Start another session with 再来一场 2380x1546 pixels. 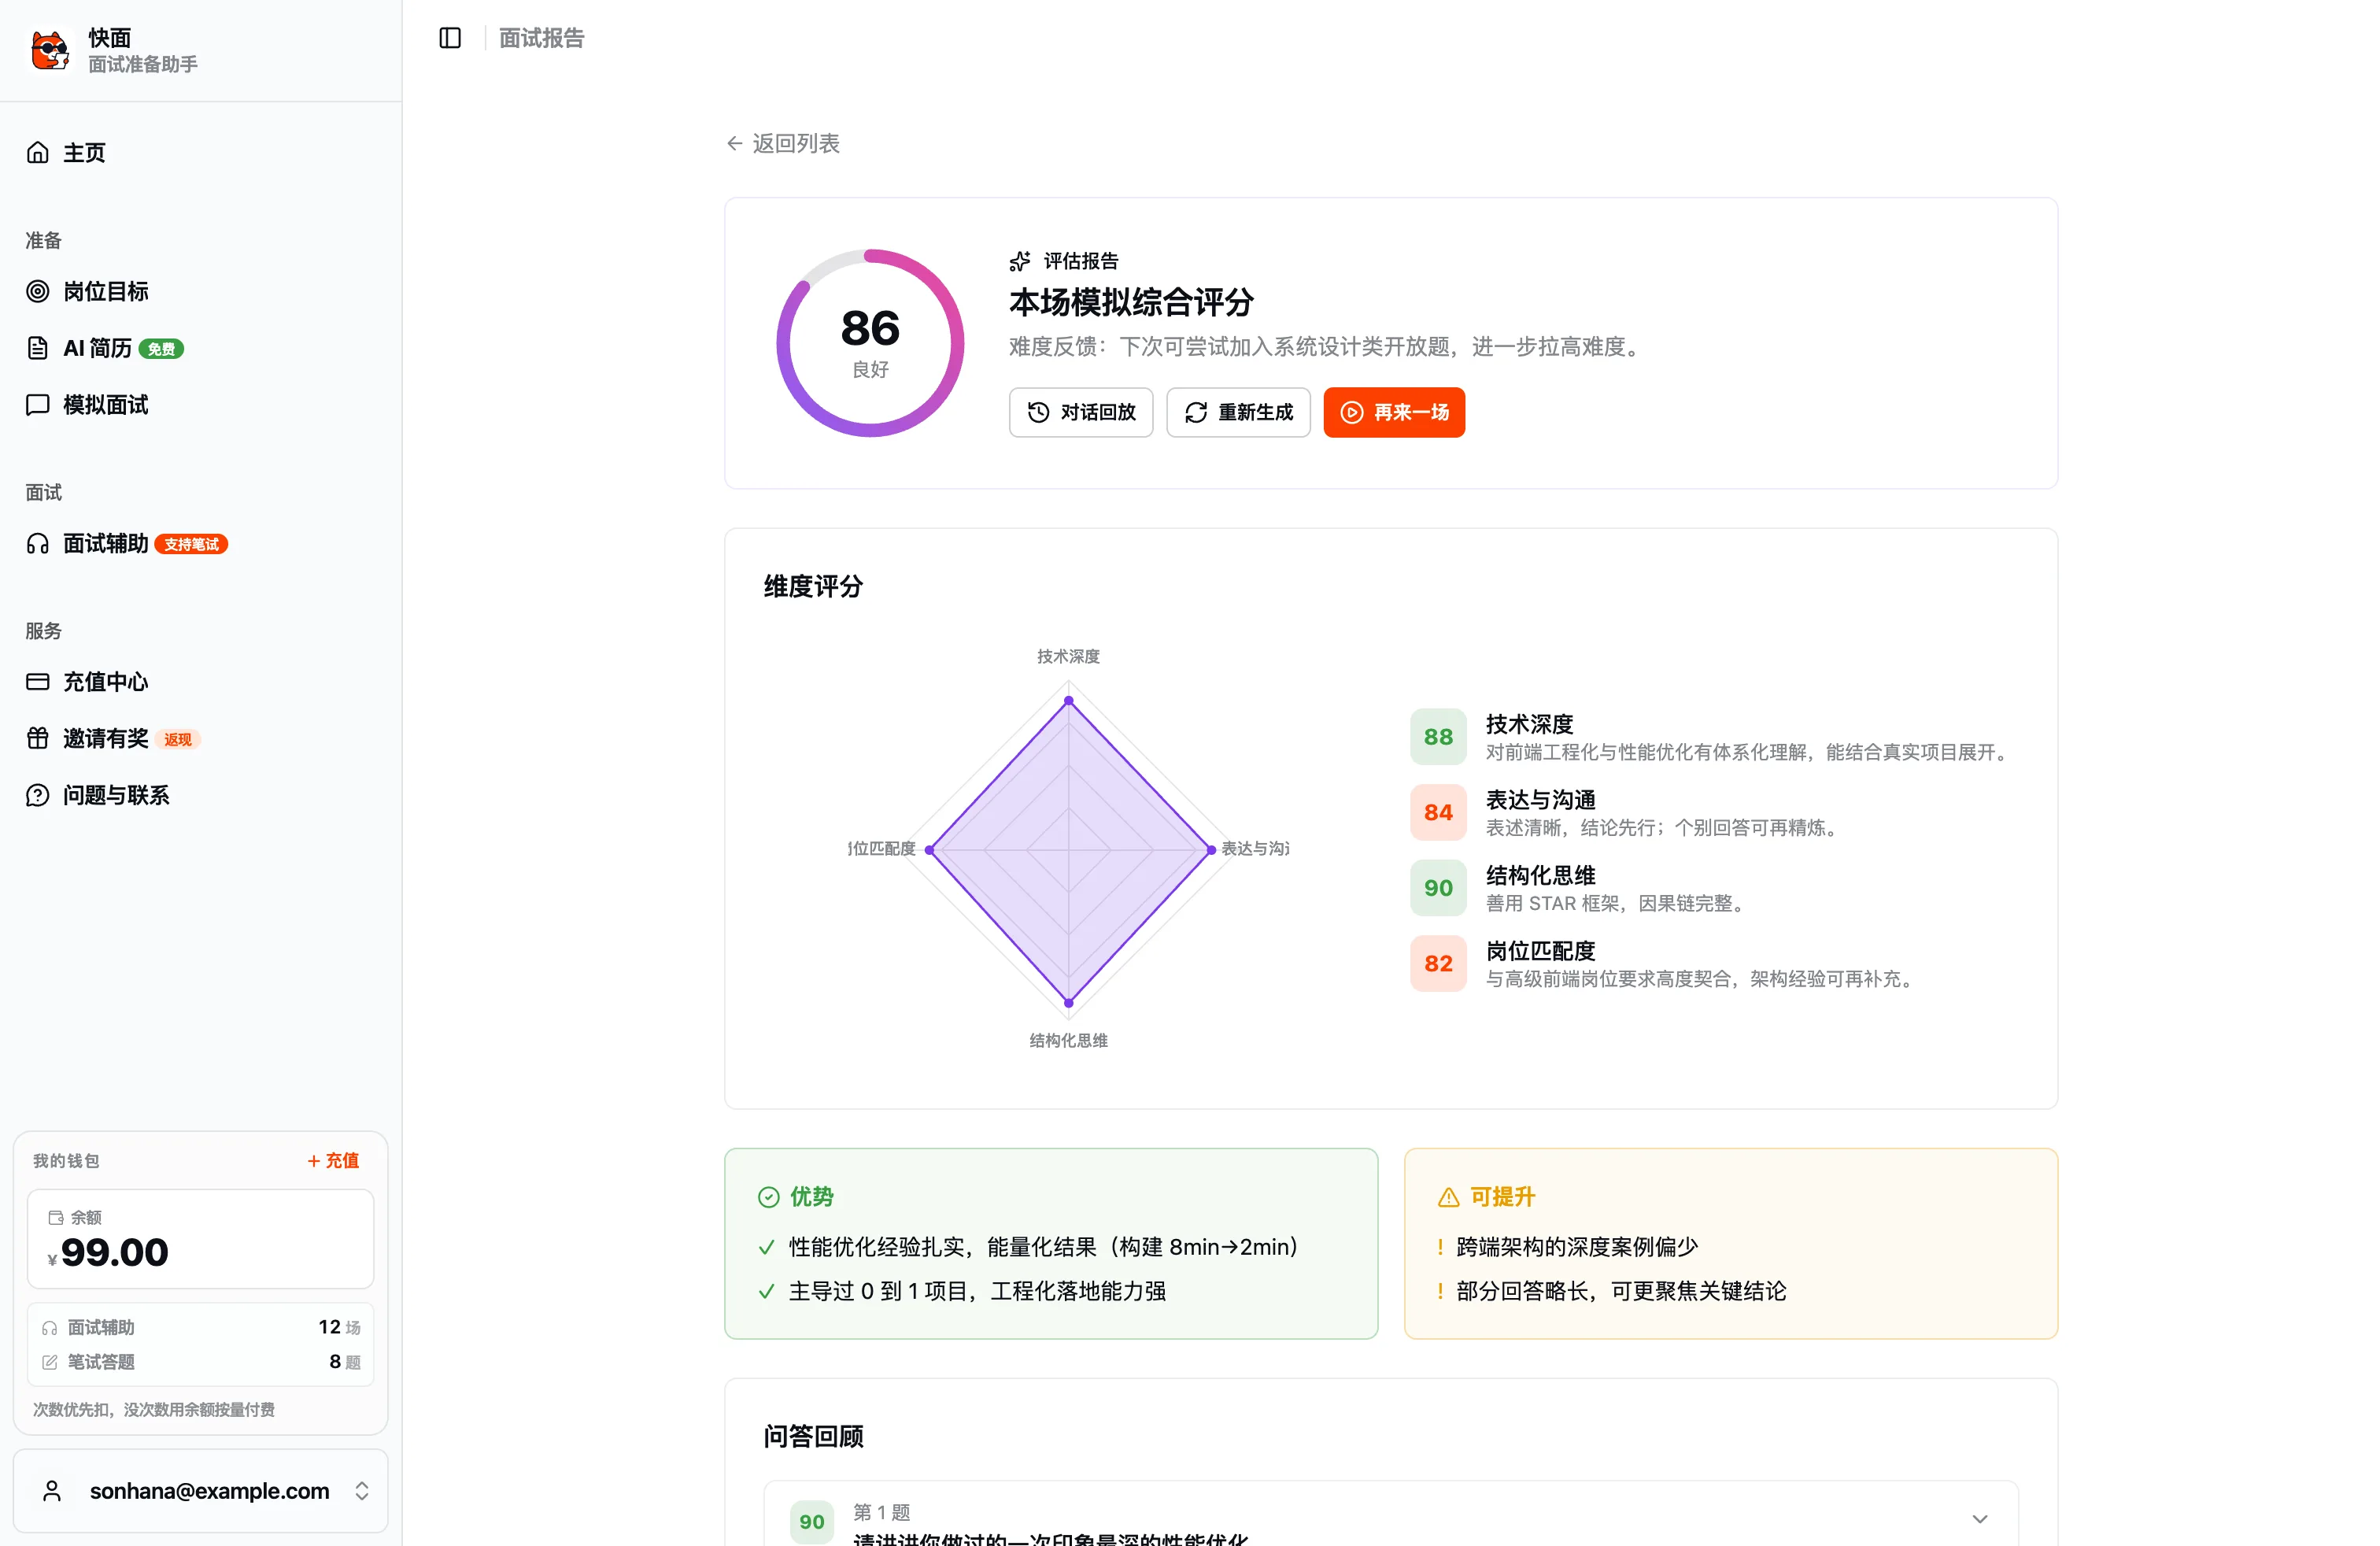tap(1394, 412)
